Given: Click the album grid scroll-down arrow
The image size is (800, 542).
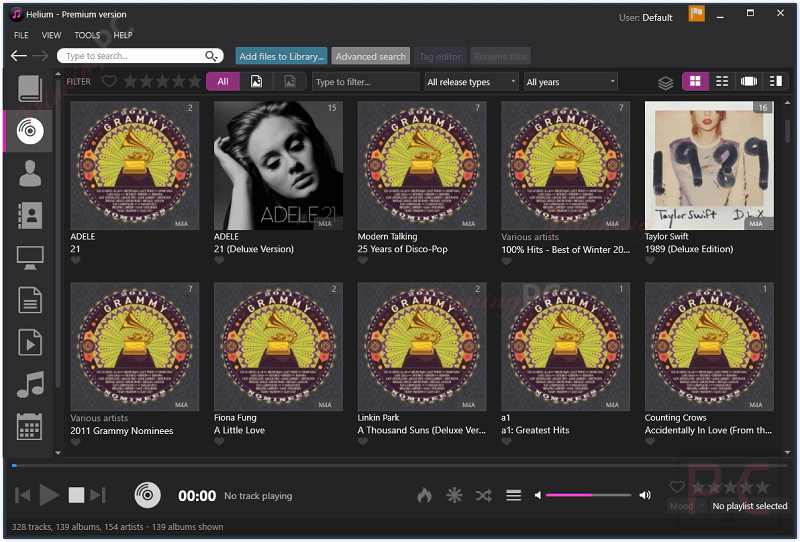Looking at the screenshot, I should pos(787,452).
